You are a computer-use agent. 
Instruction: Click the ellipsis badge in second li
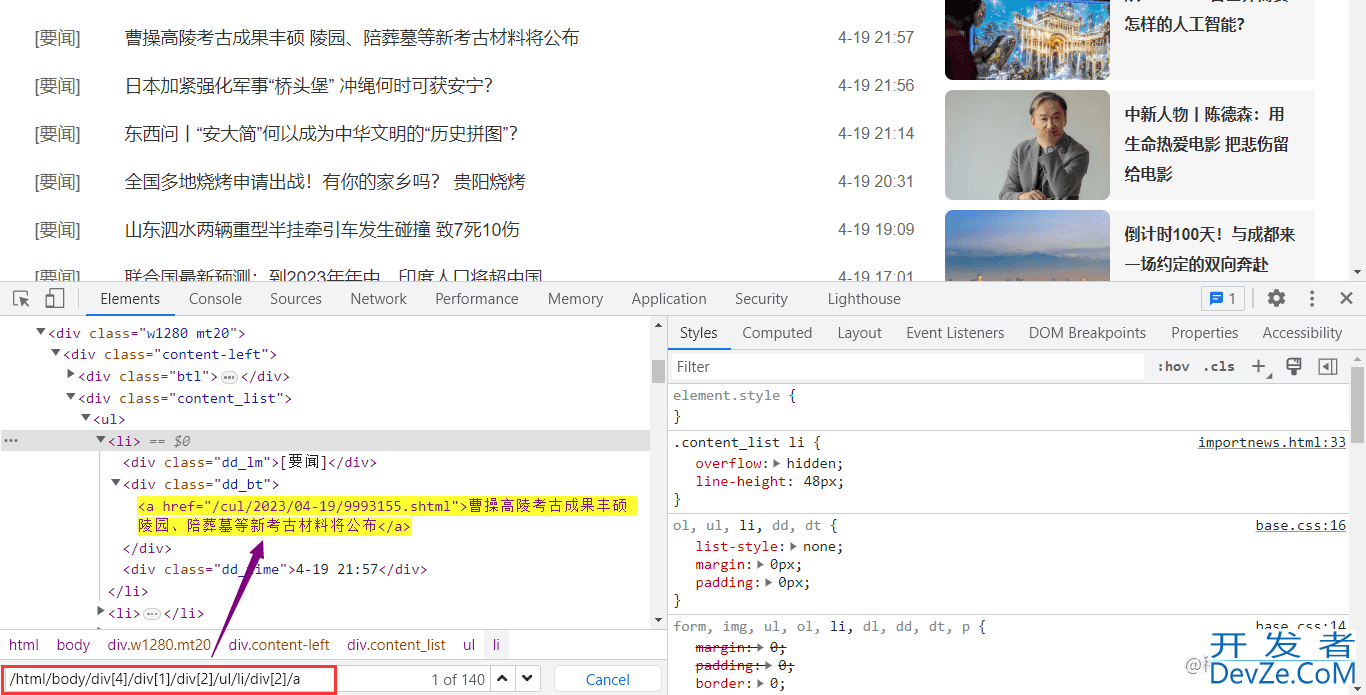(x=152, y=614)
